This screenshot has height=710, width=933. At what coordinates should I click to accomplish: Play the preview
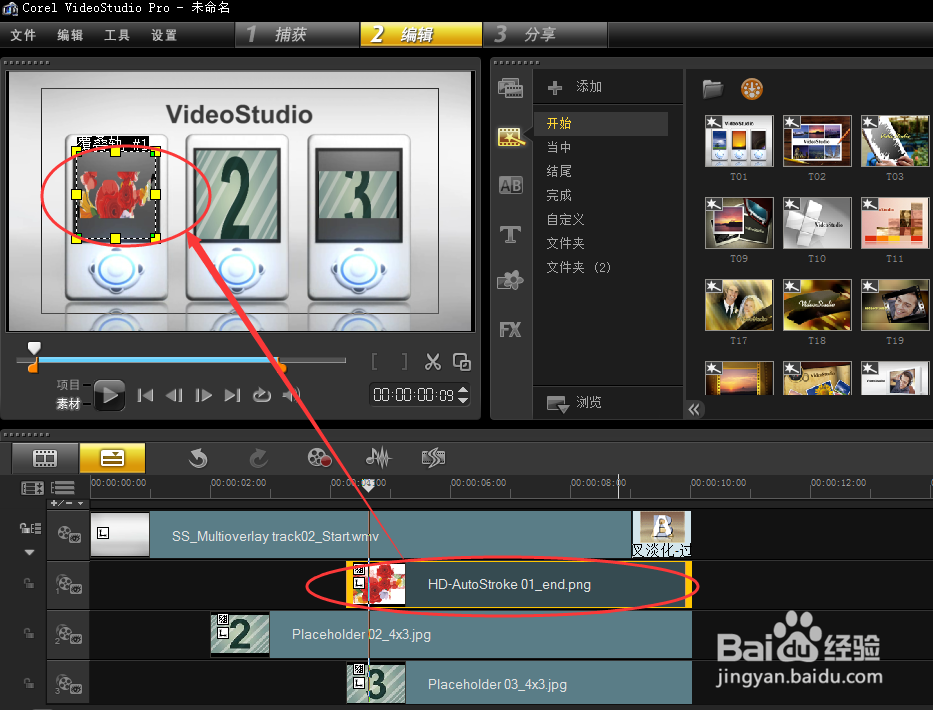pos(109,395)
